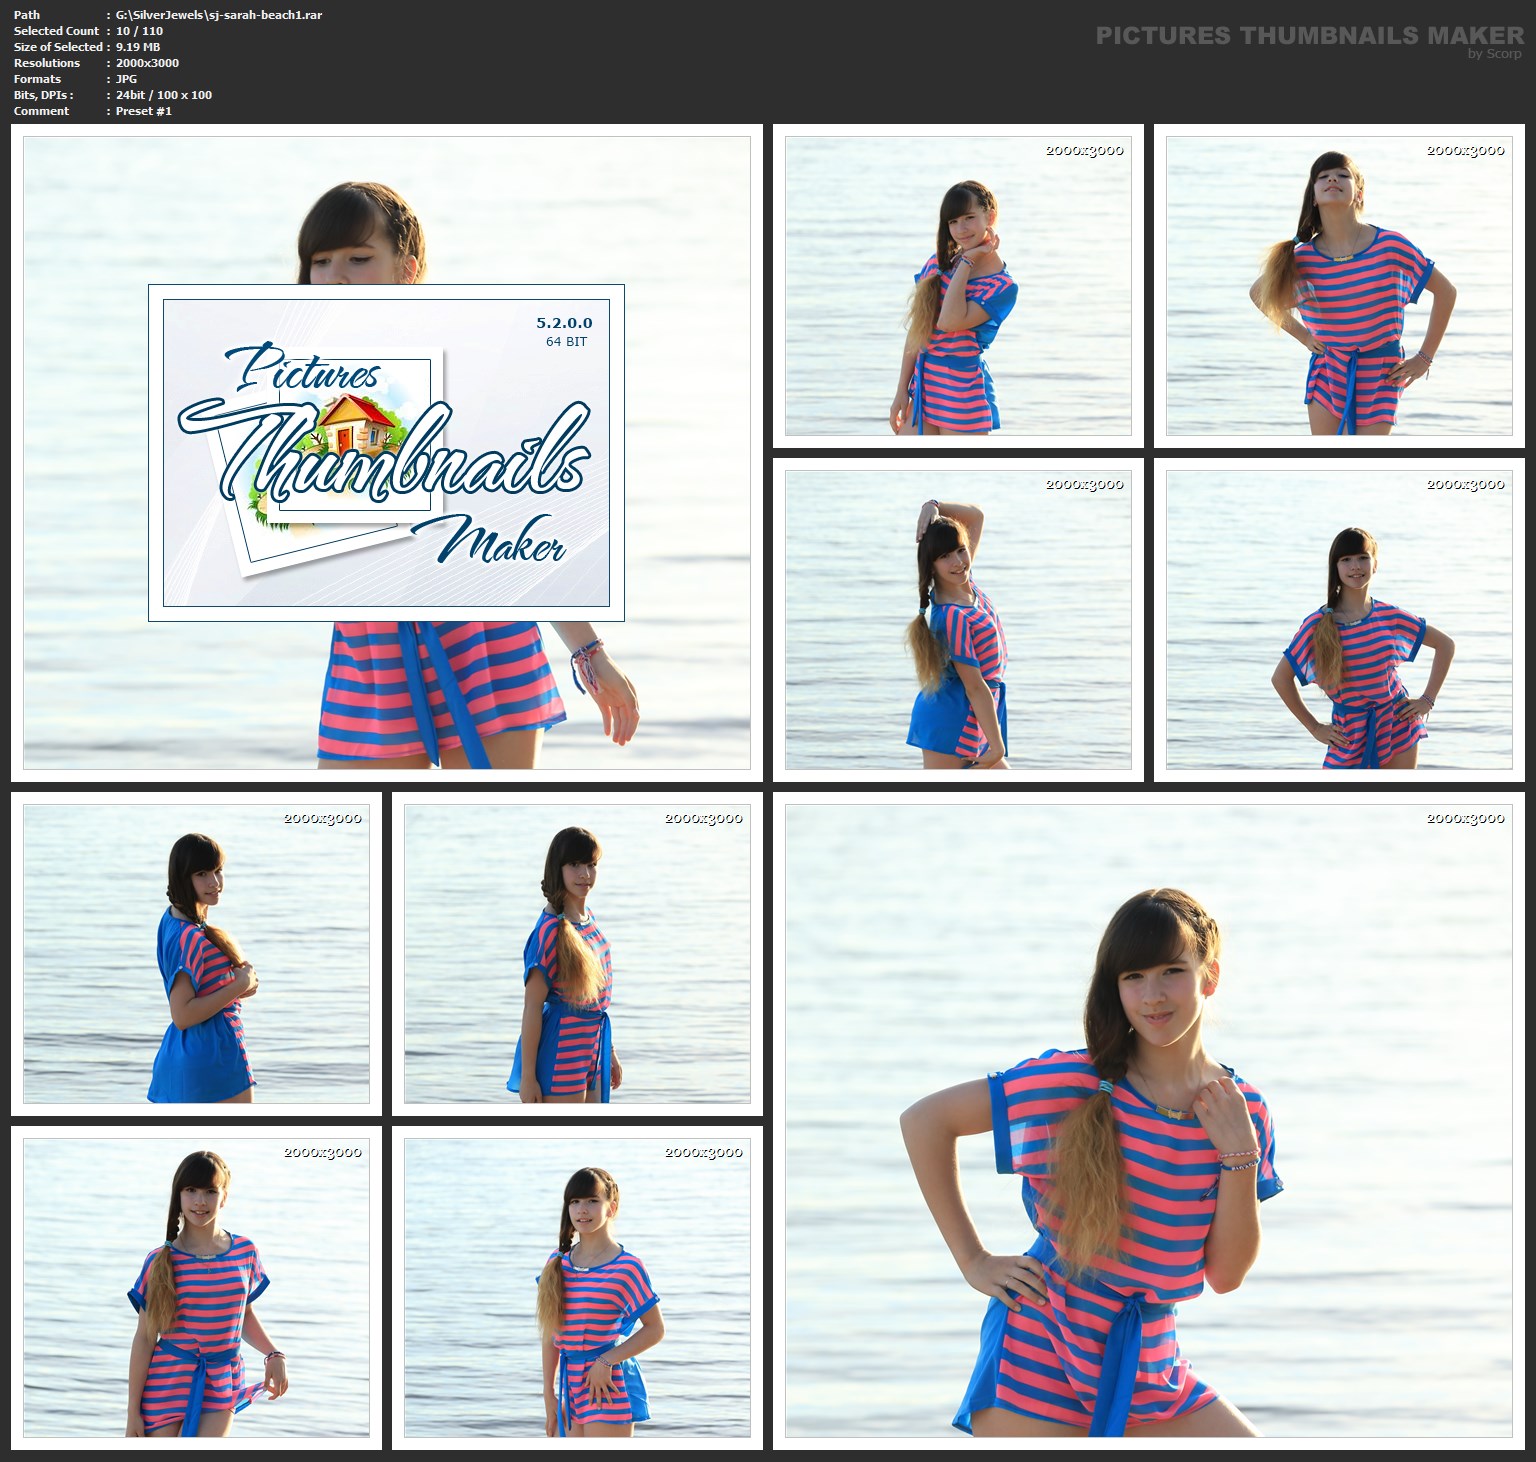Viewport: 1536px width, 1462px height.
Task: Open the thumbnail with arm raised over head
Action: click(x=958, y=620)
